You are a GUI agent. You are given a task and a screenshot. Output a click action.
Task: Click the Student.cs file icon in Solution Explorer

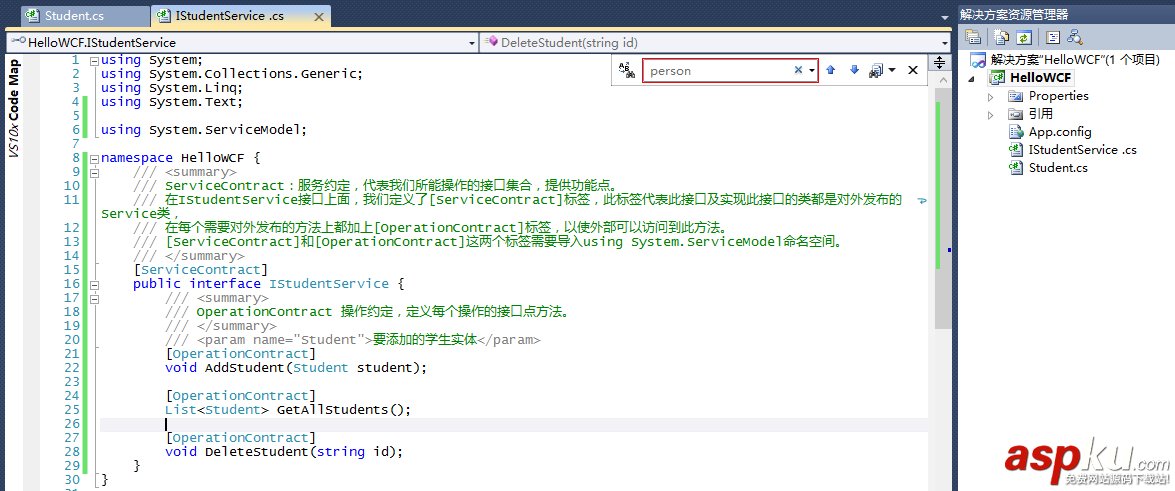coord(1016,168)
